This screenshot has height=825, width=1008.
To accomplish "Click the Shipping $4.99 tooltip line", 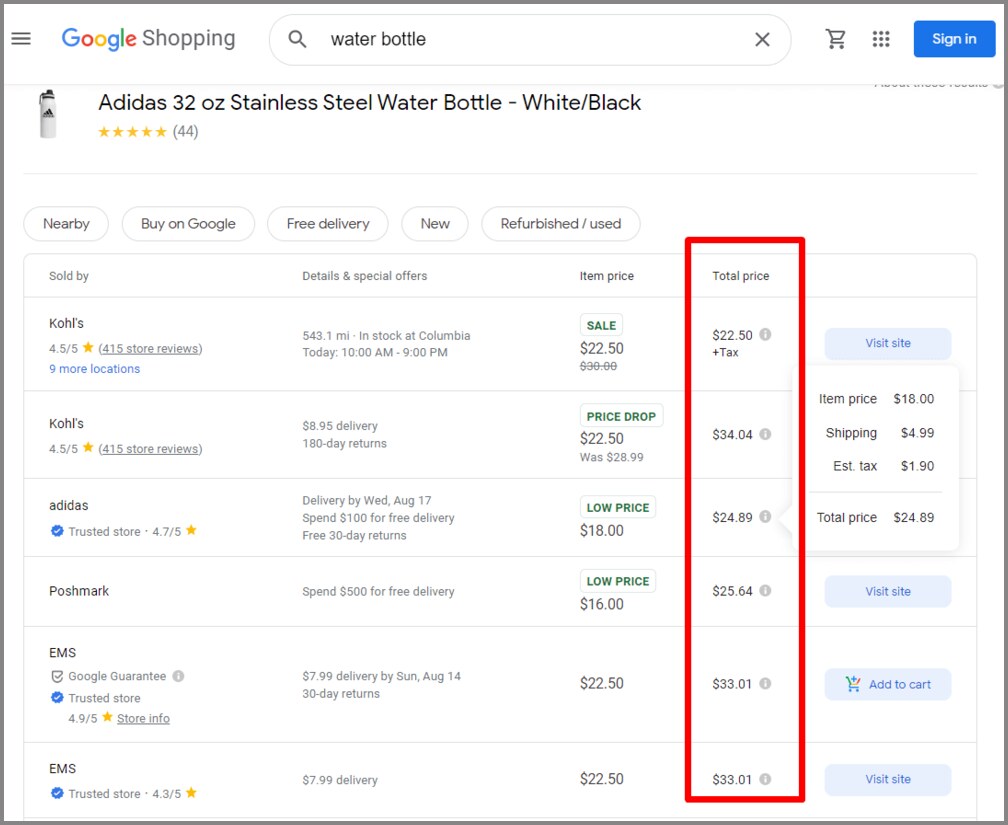I will 879,433.
